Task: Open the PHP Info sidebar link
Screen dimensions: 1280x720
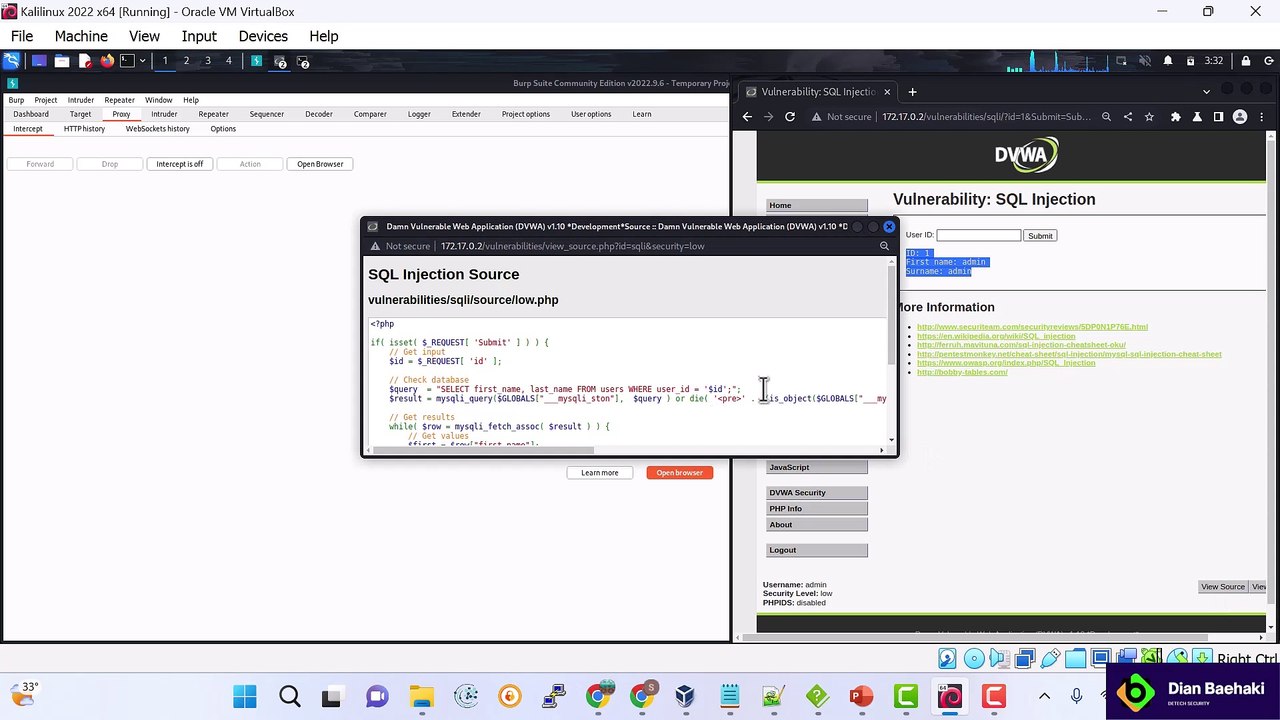Action: coord(817,508)
